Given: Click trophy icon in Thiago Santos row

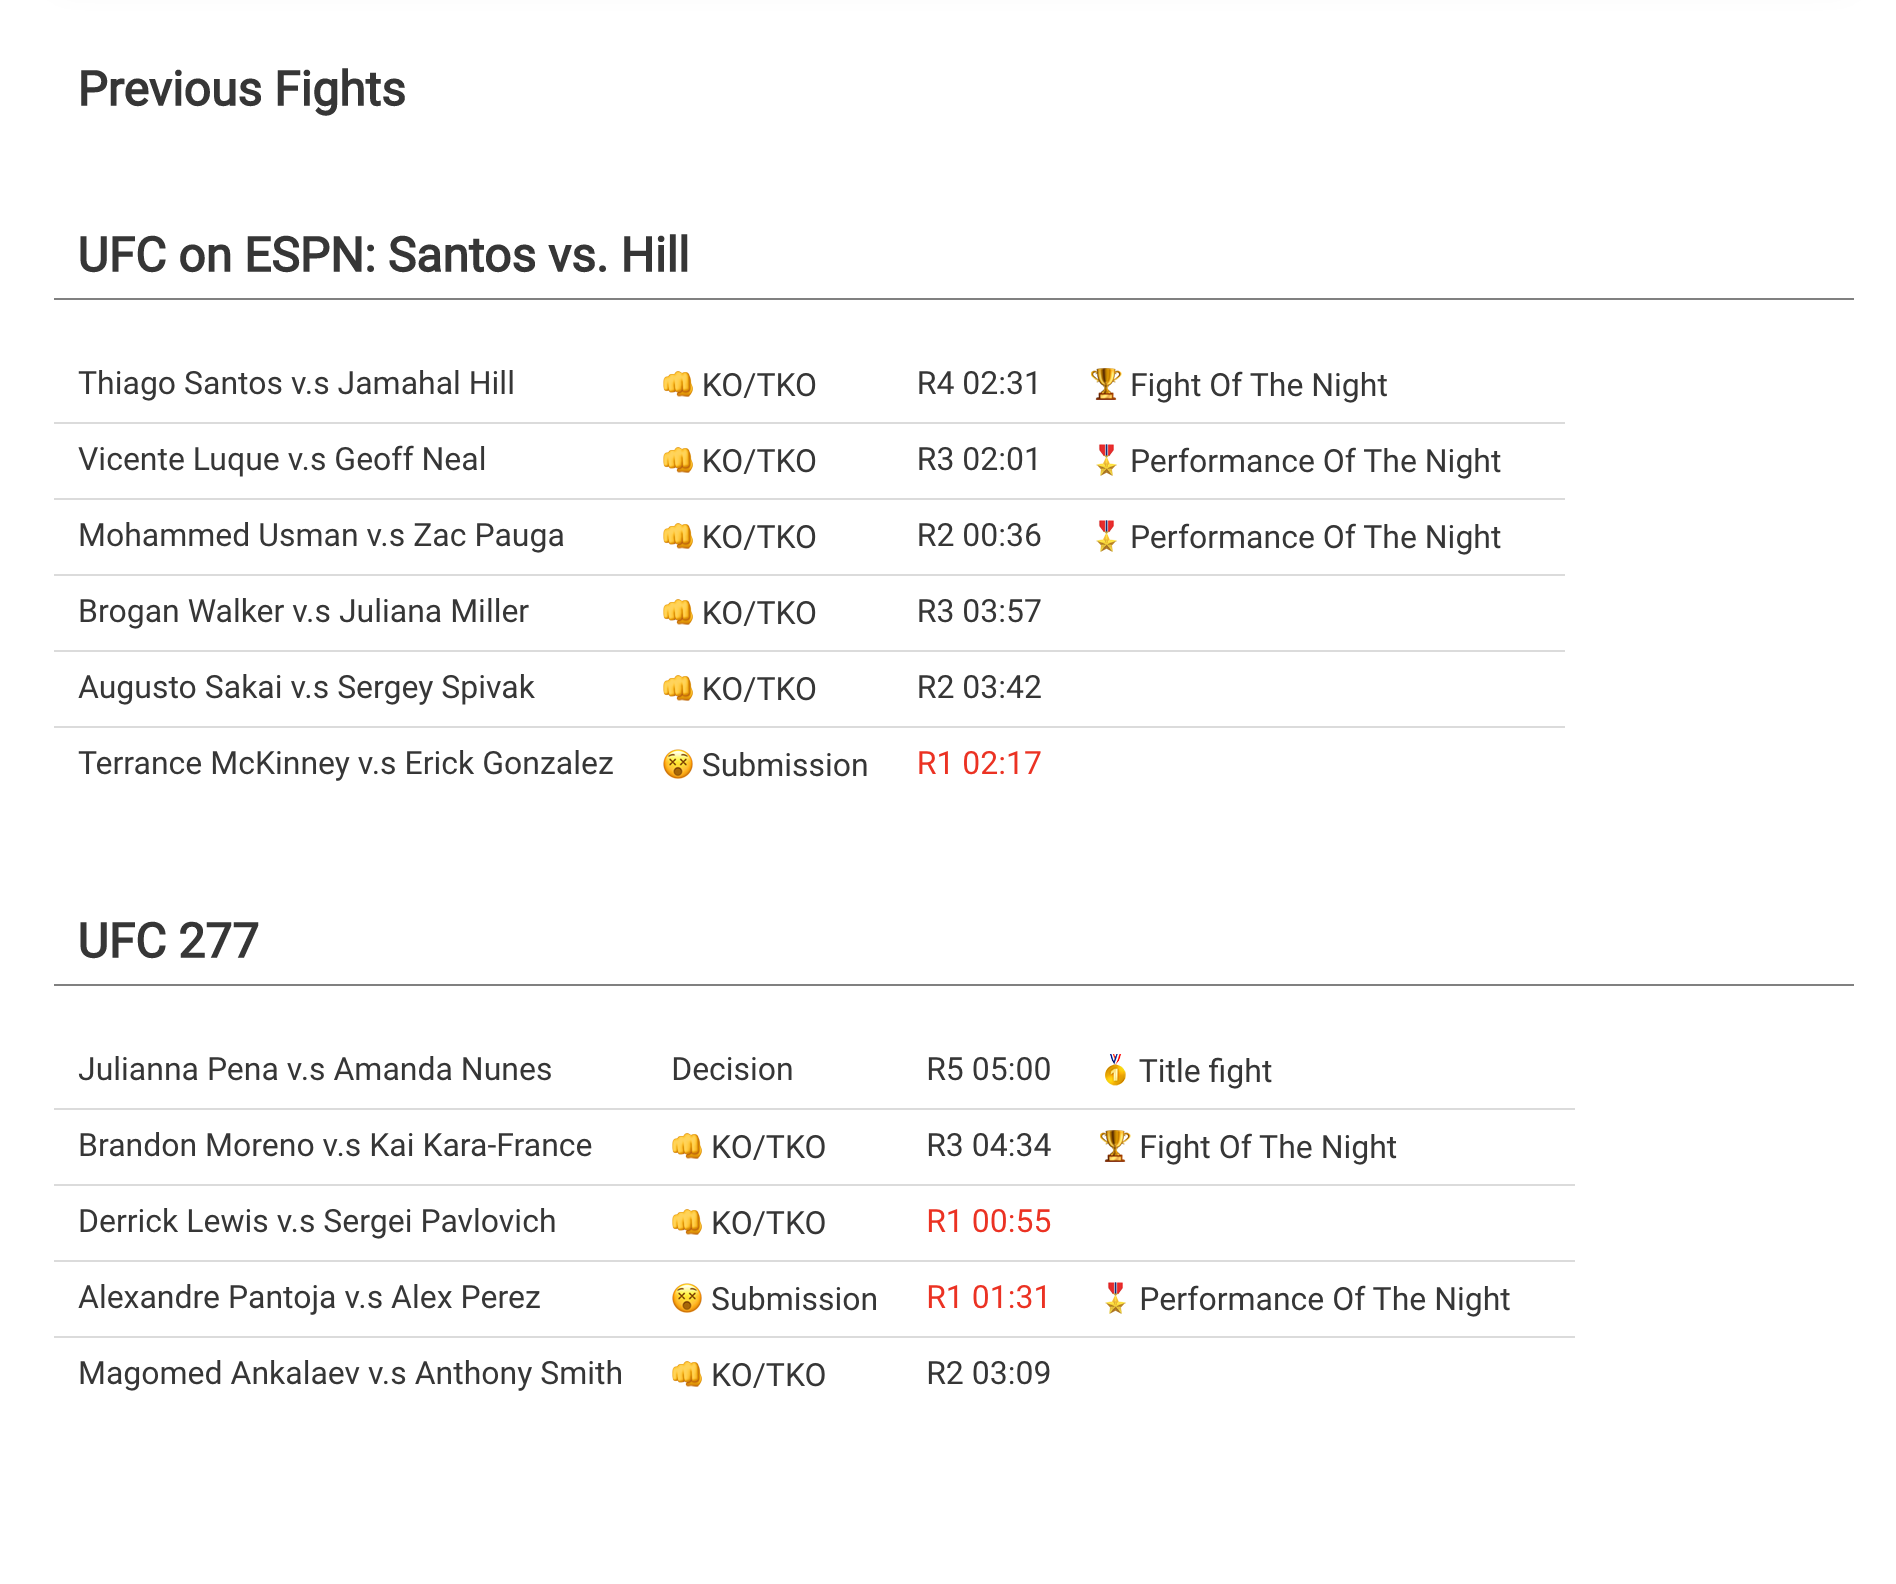Looking at the screenshot, I should pos(1105,384).
